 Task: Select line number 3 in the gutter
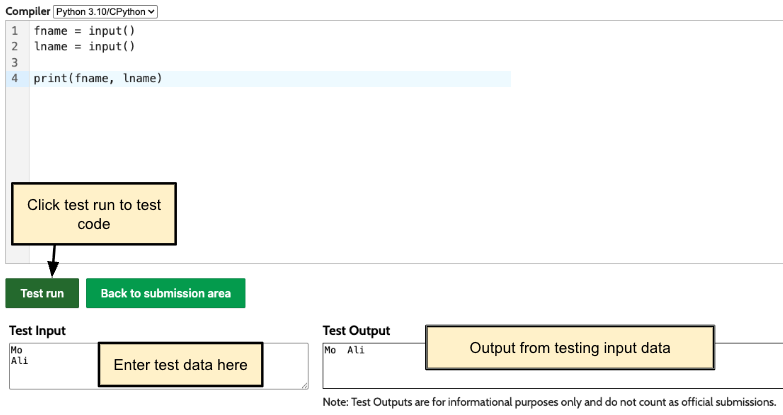coord(15,62)
